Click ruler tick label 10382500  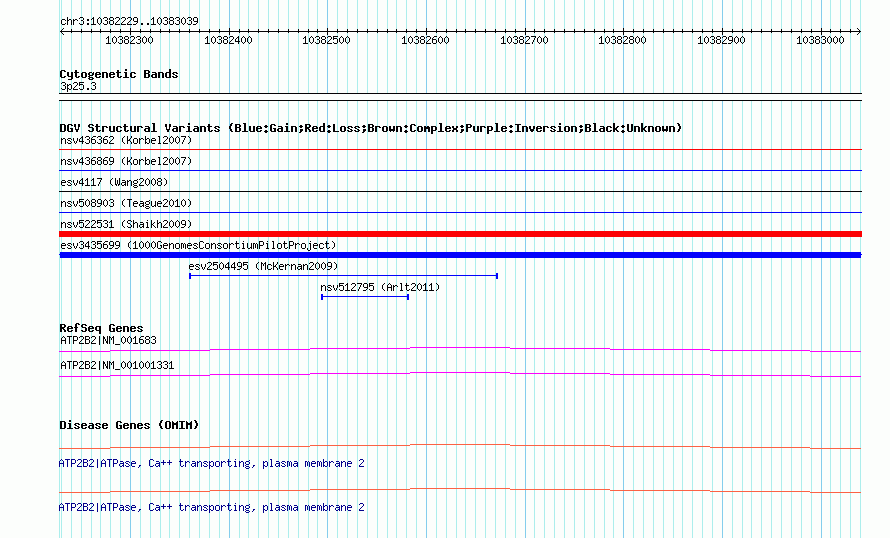326,40
